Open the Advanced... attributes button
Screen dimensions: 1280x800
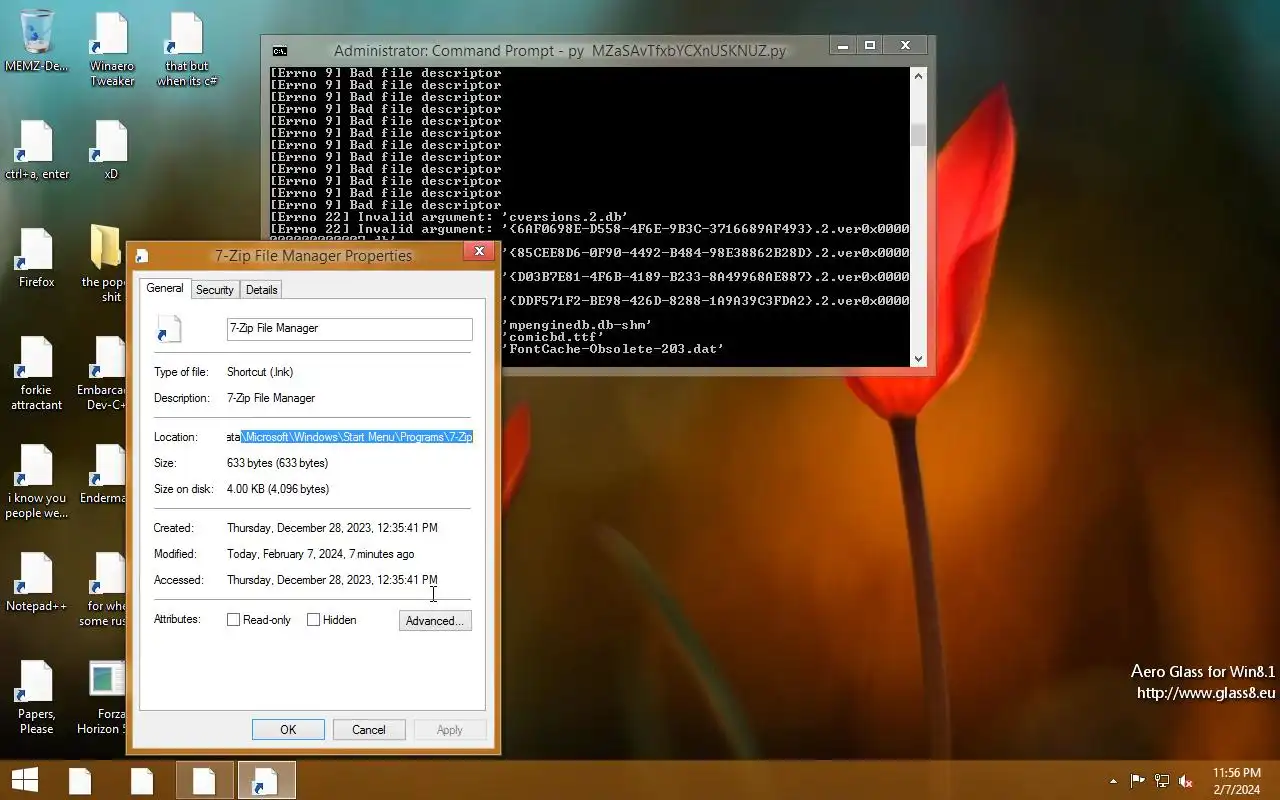(435, 621)
